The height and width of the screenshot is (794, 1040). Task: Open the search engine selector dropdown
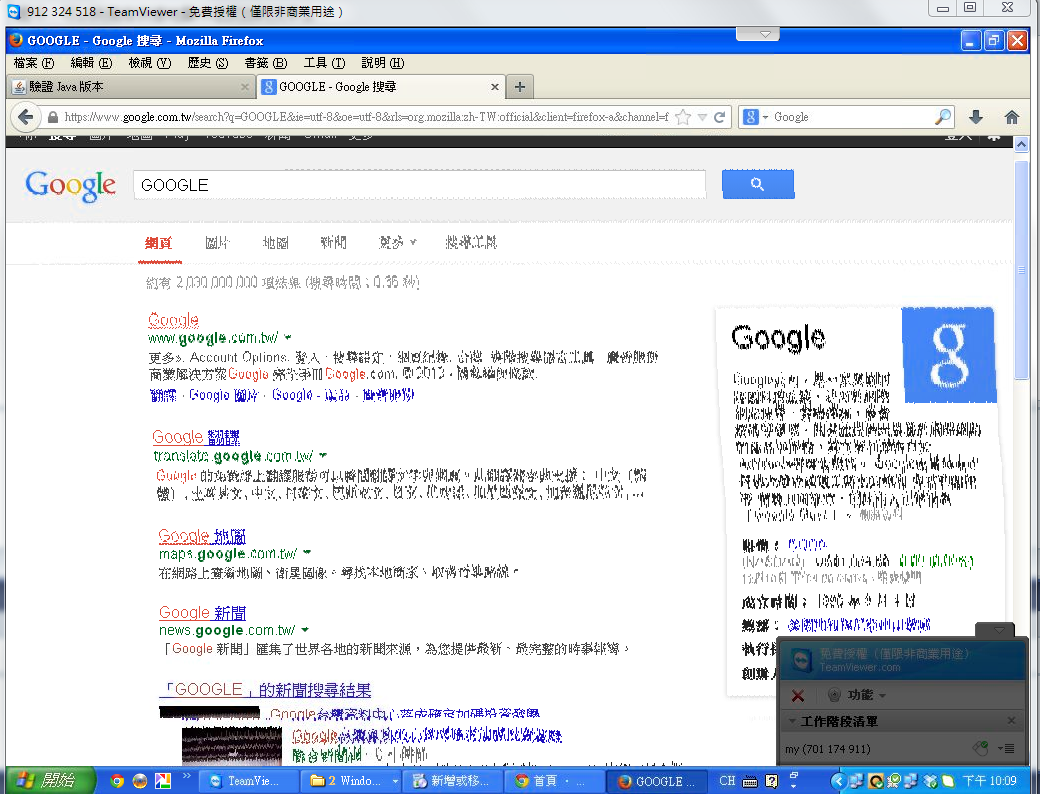pos(756,117)
